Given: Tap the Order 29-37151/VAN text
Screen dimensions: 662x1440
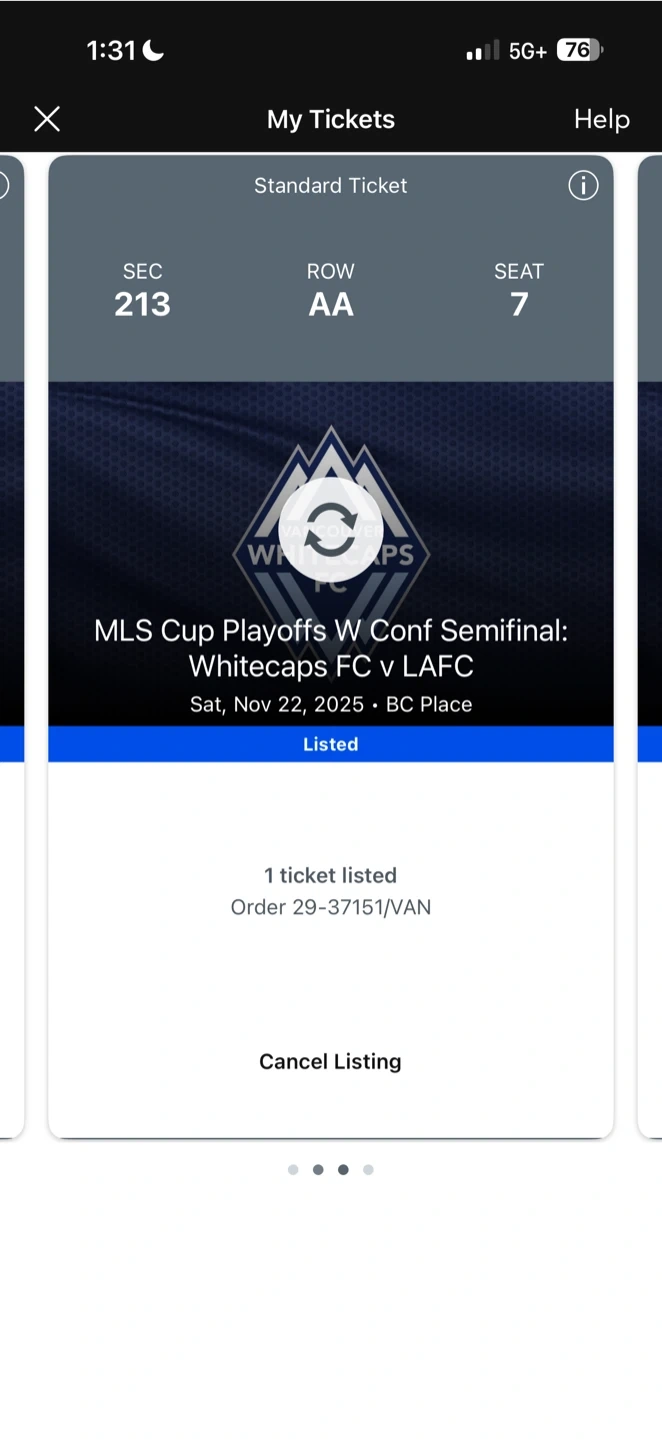Looking at the screenshot, I should (x=331, y=907).
